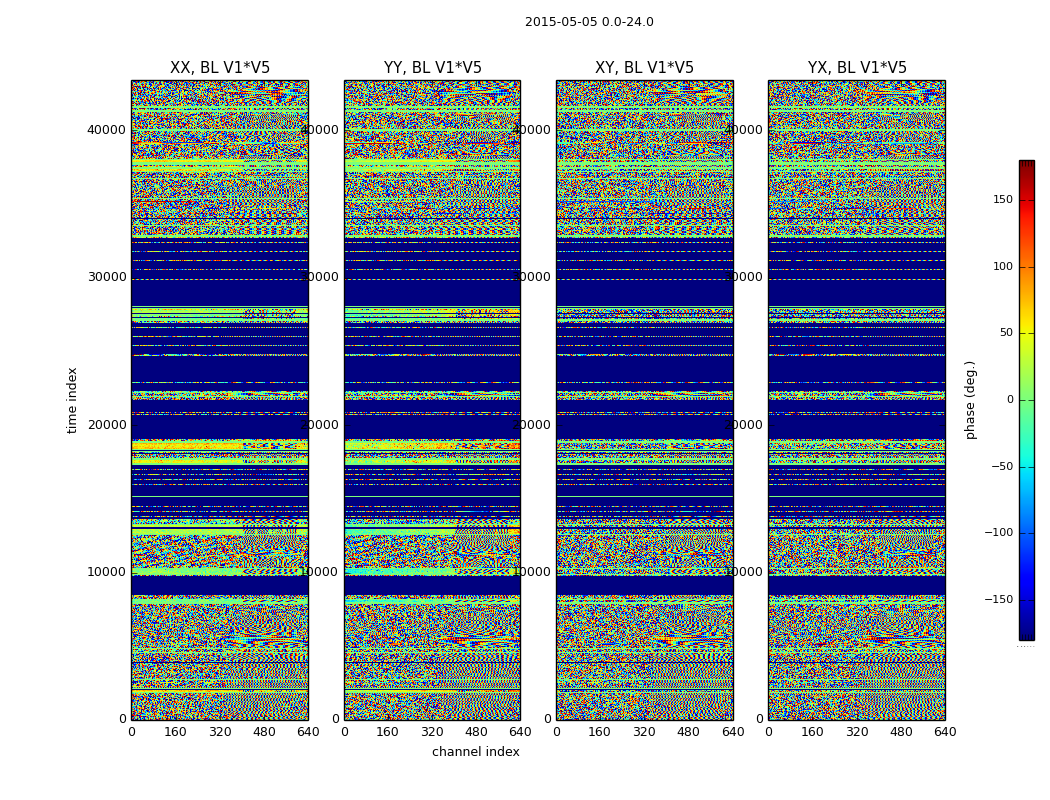Click the '320' x-tick under the XX panel

[220, 732]
